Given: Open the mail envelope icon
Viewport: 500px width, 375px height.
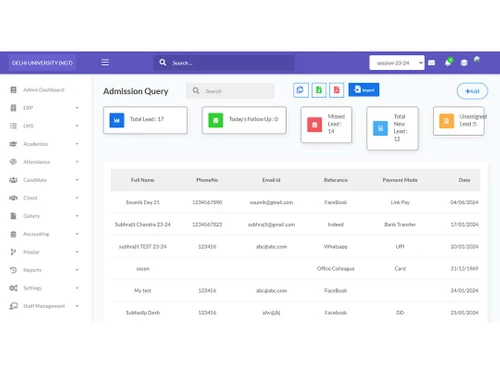Looking at the screenshot, I should pyautogui.click(x=431, y=63).
